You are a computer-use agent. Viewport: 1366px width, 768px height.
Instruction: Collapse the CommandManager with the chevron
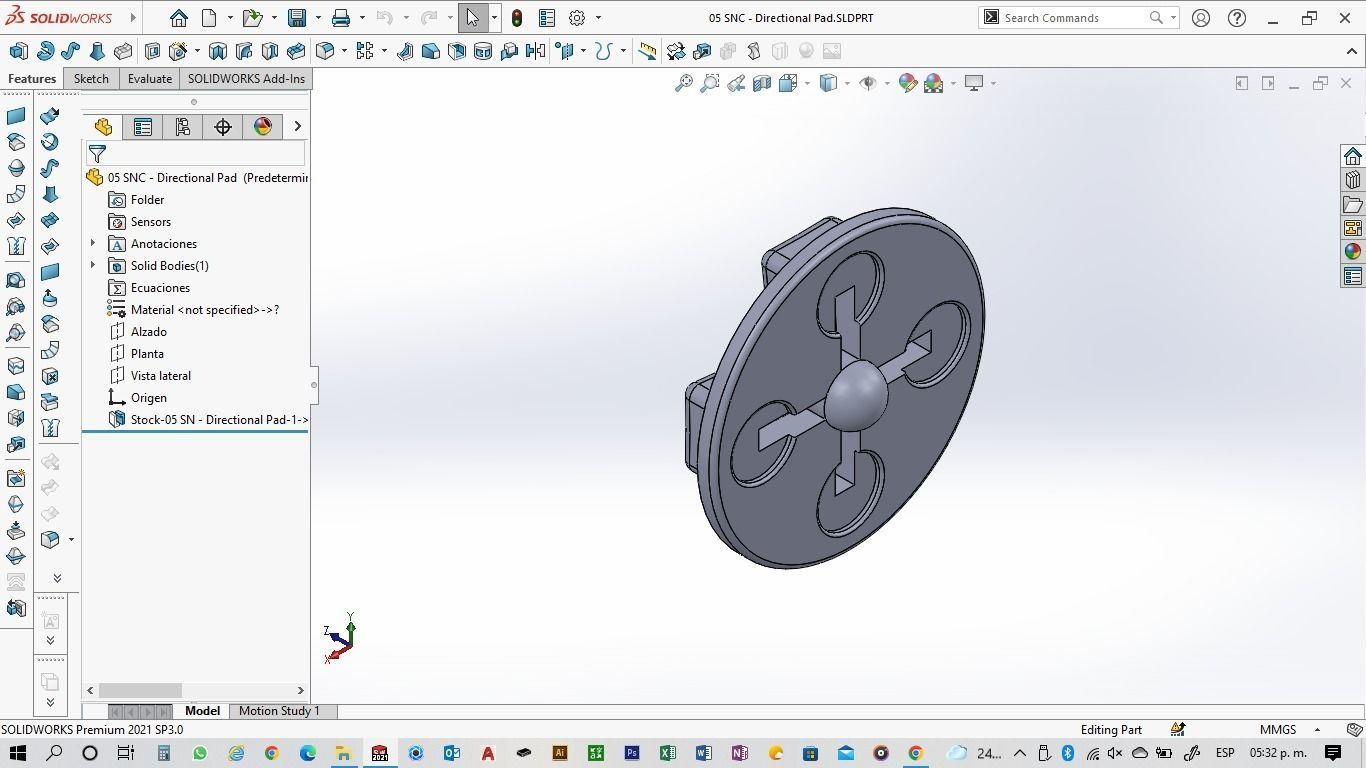pos(1352,51)
